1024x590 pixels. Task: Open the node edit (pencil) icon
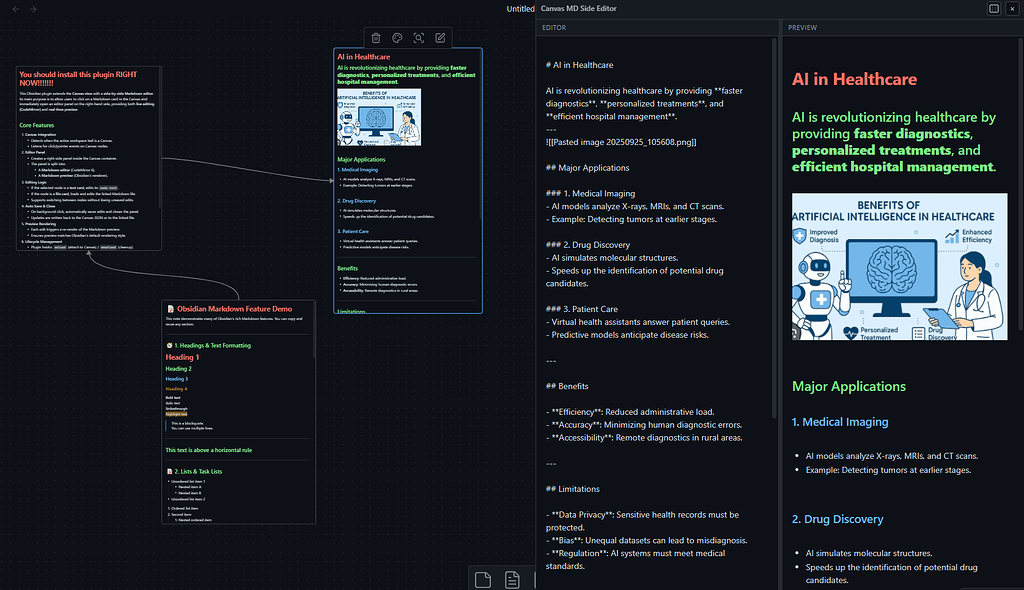(x=439, y=37)
